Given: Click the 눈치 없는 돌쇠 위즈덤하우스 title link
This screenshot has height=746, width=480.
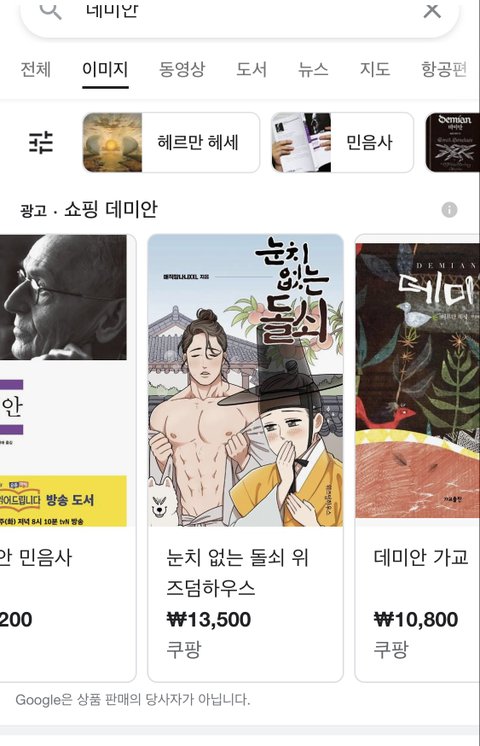Looking at the screenshot, I should point(237,572).
